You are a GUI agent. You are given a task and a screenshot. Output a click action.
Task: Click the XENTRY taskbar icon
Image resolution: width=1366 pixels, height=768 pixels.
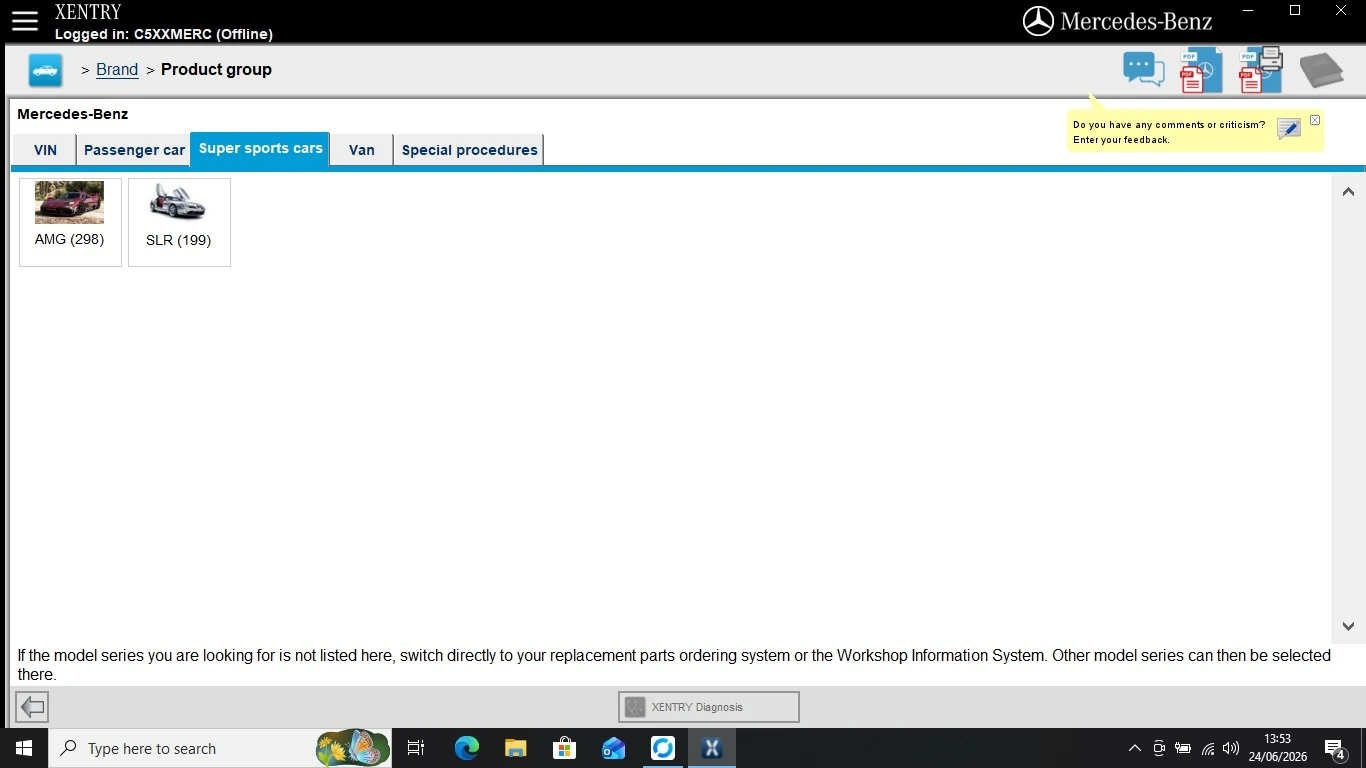(712, 748)
